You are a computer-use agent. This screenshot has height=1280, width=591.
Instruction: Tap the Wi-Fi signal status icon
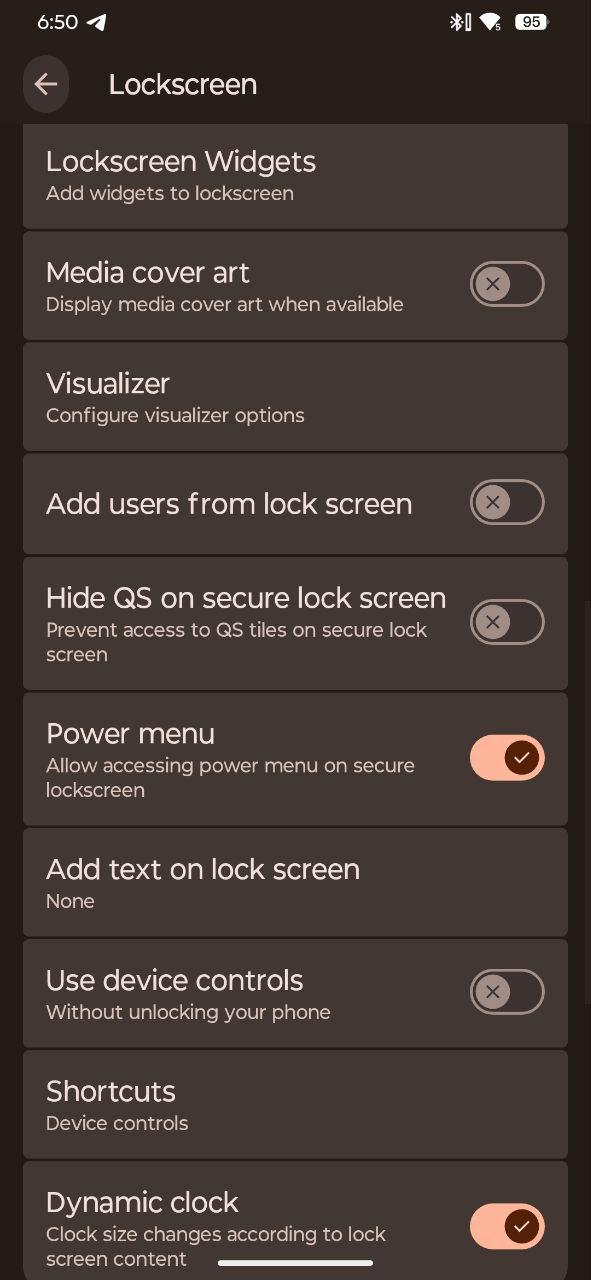click(491, 21)
